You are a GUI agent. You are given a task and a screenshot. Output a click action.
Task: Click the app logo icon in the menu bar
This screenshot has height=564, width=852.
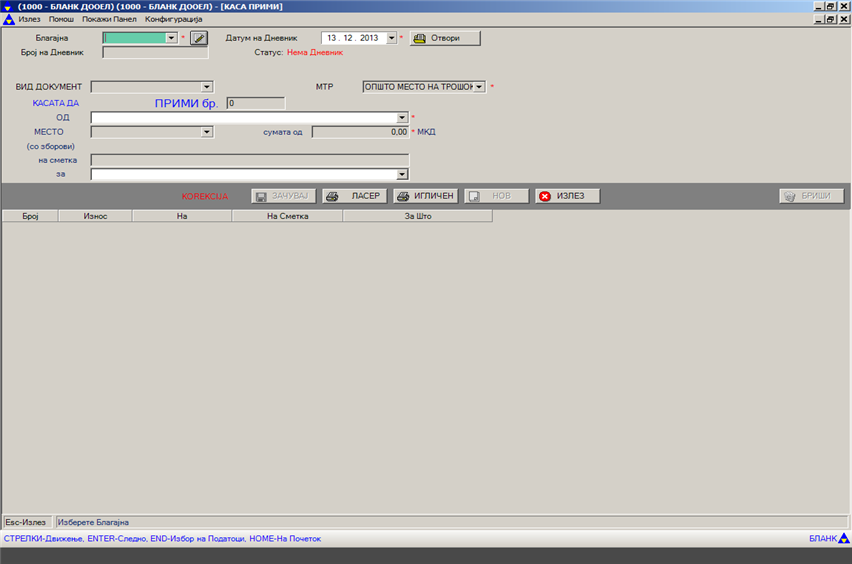tap(8, 19)
